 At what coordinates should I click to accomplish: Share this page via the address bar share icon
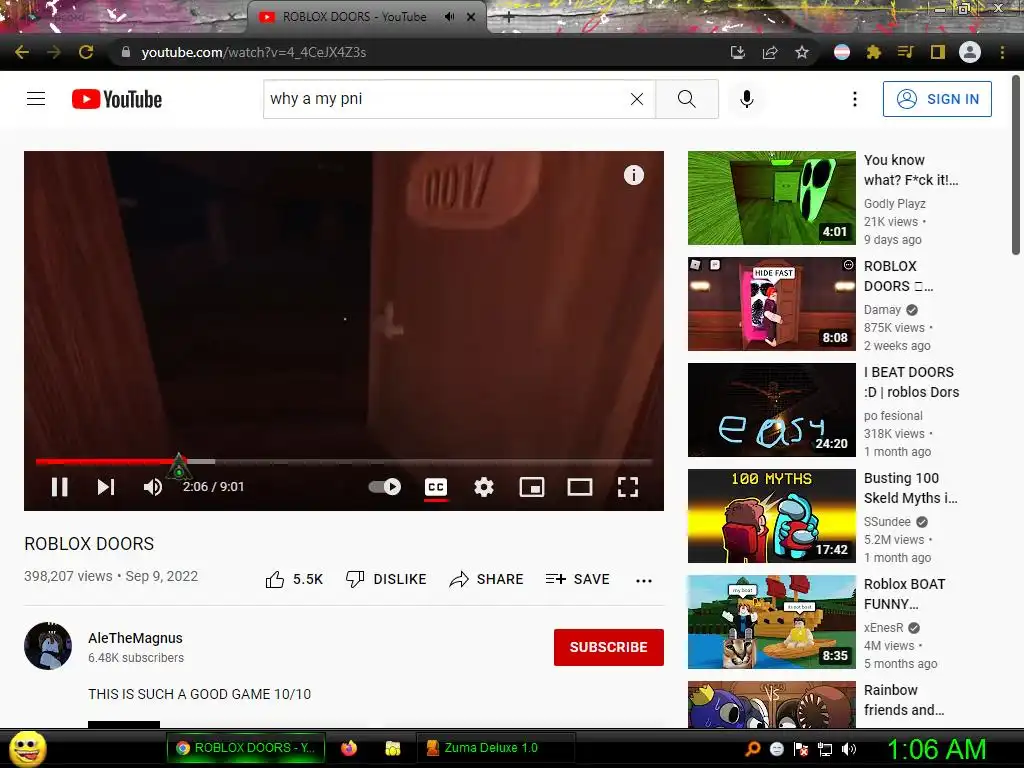[x=770, y=52]
